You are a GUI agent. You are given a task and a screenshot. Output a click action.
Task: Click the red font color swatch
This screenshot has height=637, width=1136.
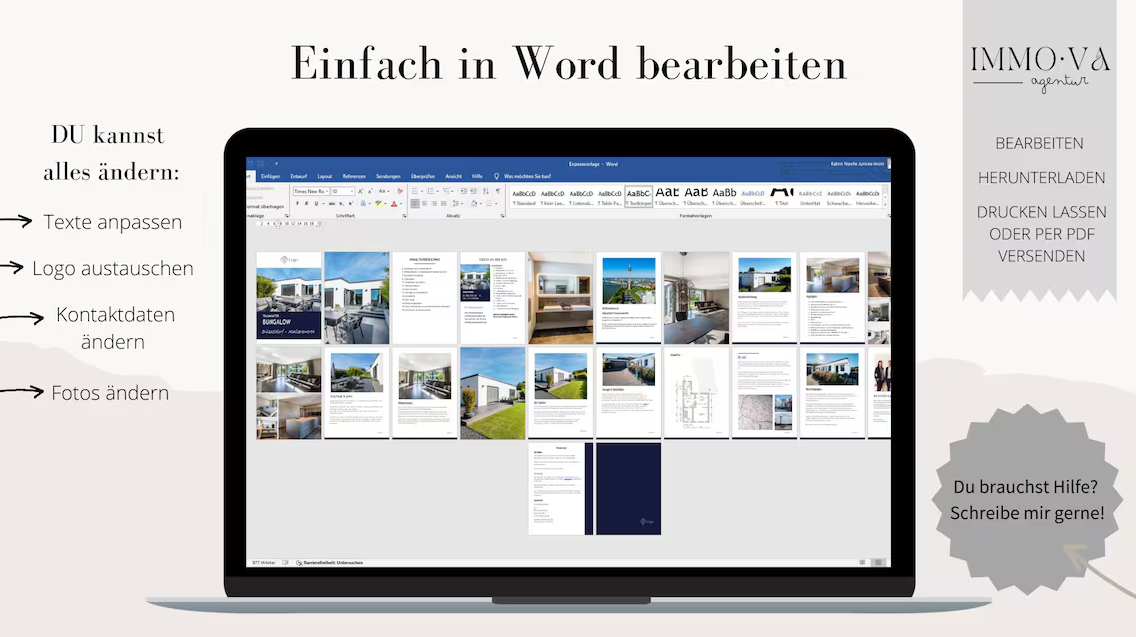[x=395, y=203]
